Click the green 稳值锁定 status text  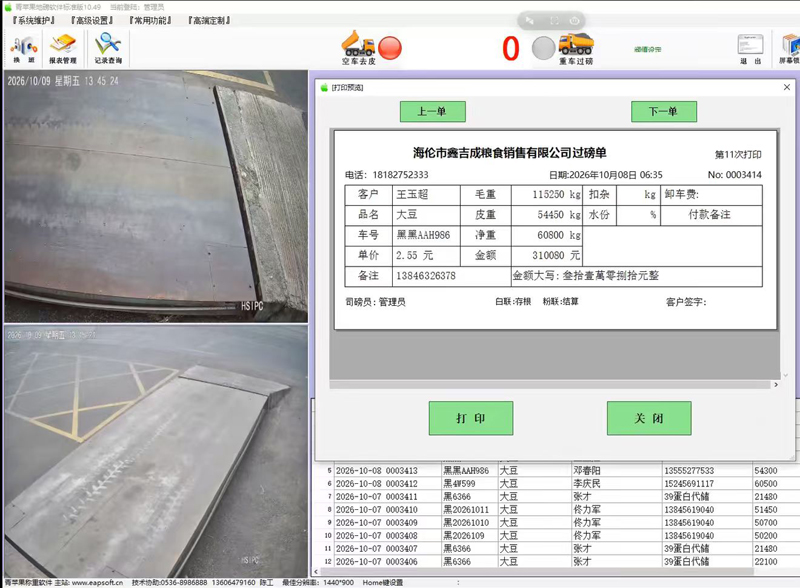coord(647,50)
